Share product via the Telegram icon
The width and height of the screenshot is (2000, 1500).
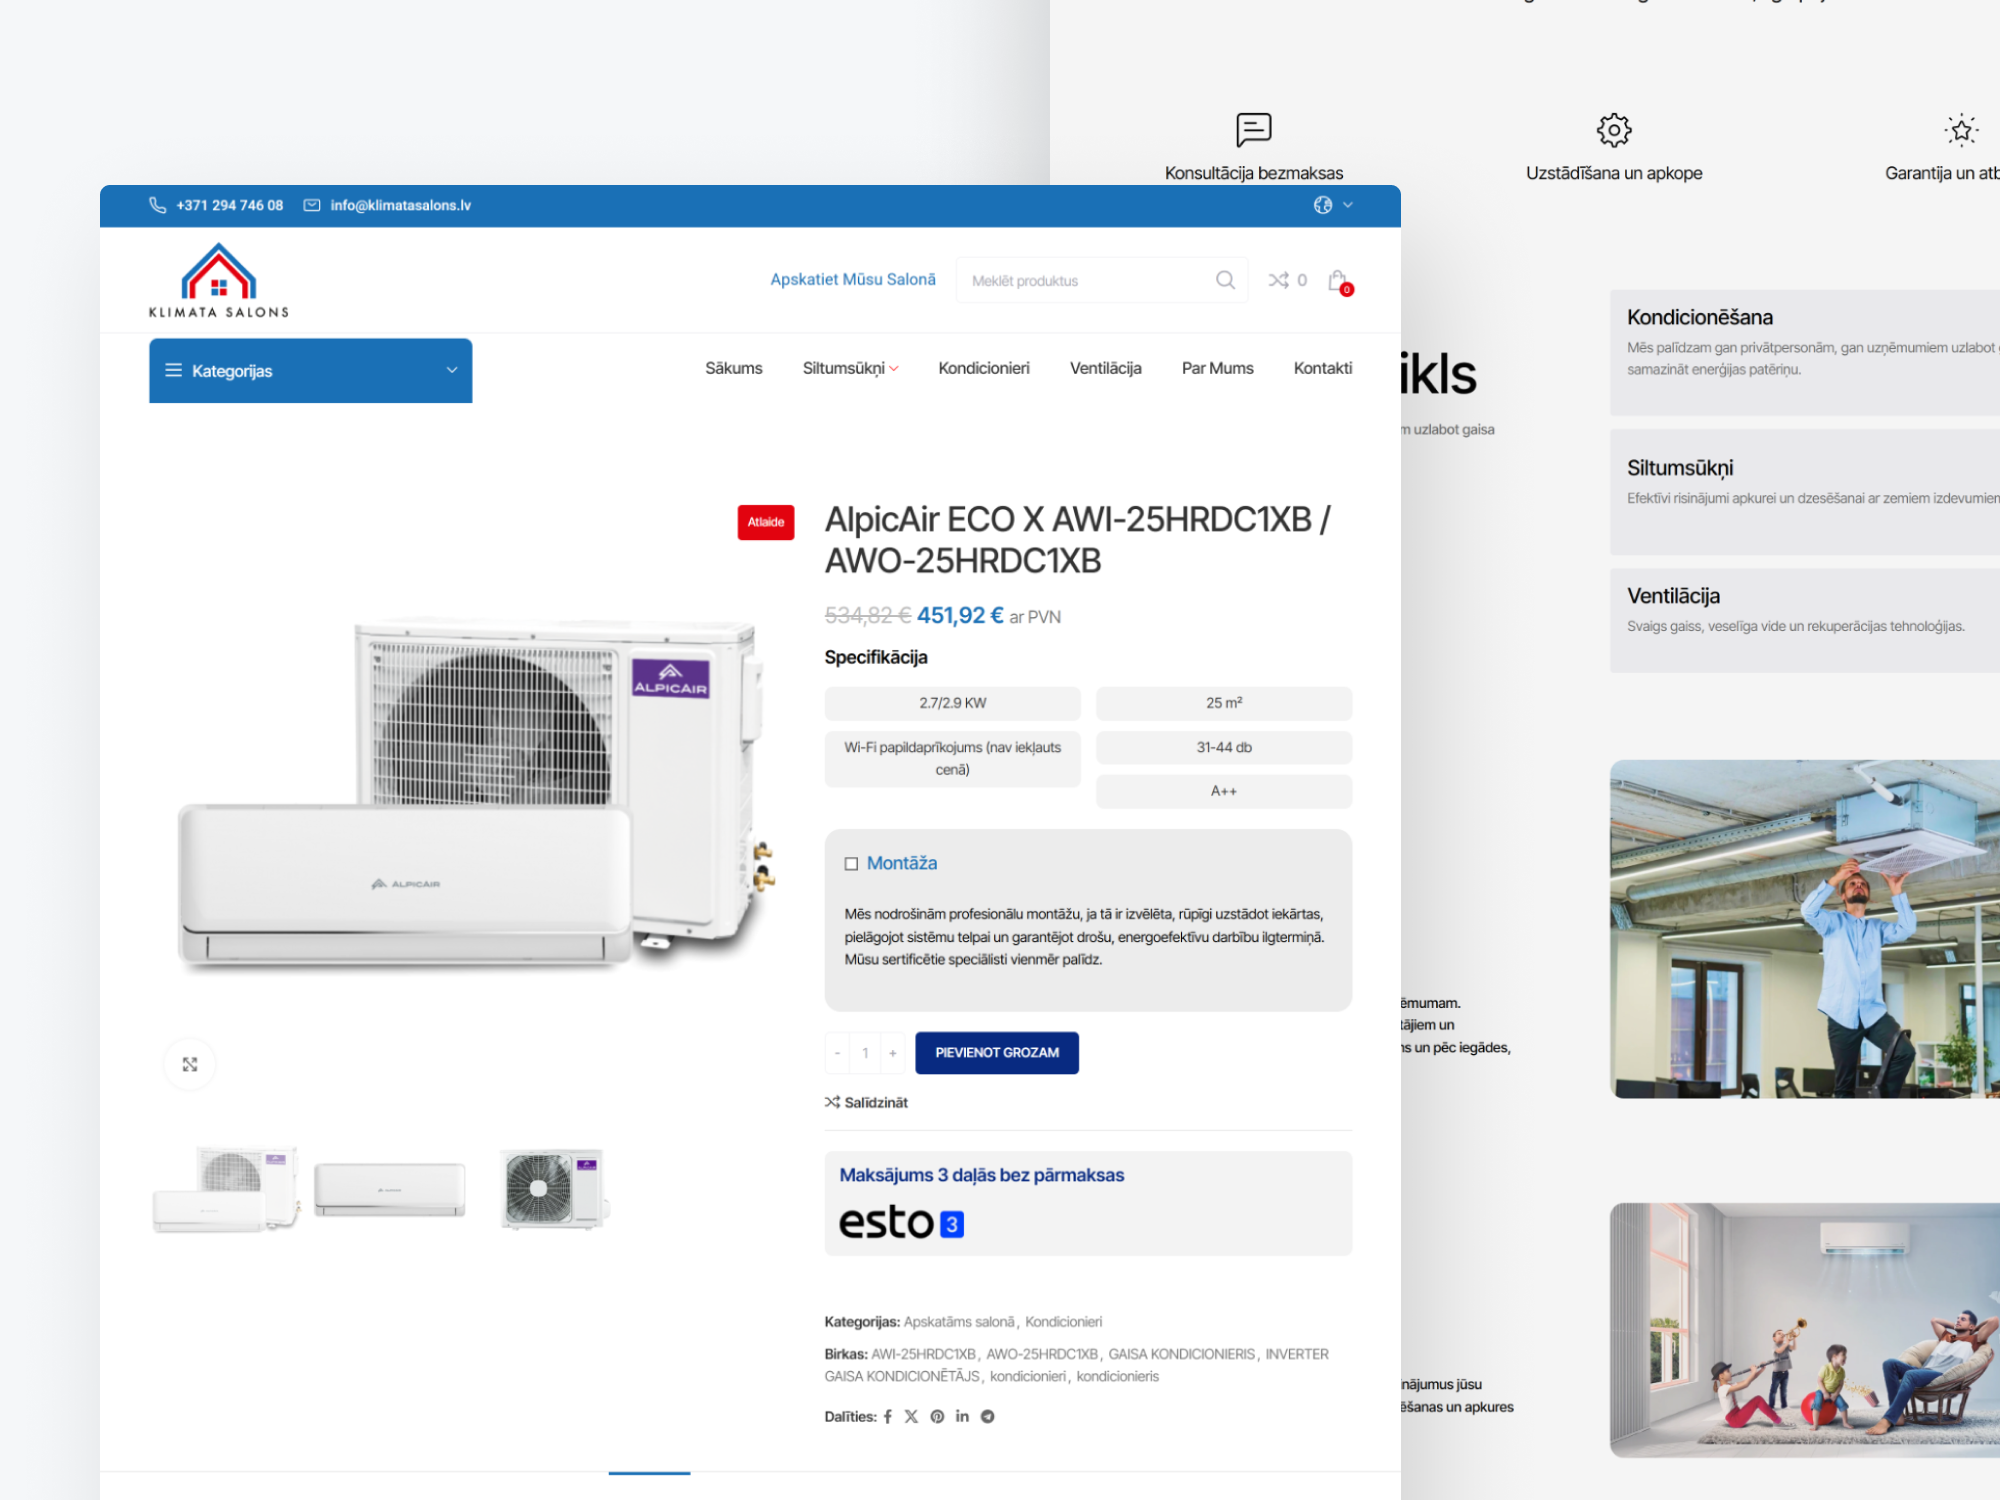pyautogui.click(x=987, y=1416)
